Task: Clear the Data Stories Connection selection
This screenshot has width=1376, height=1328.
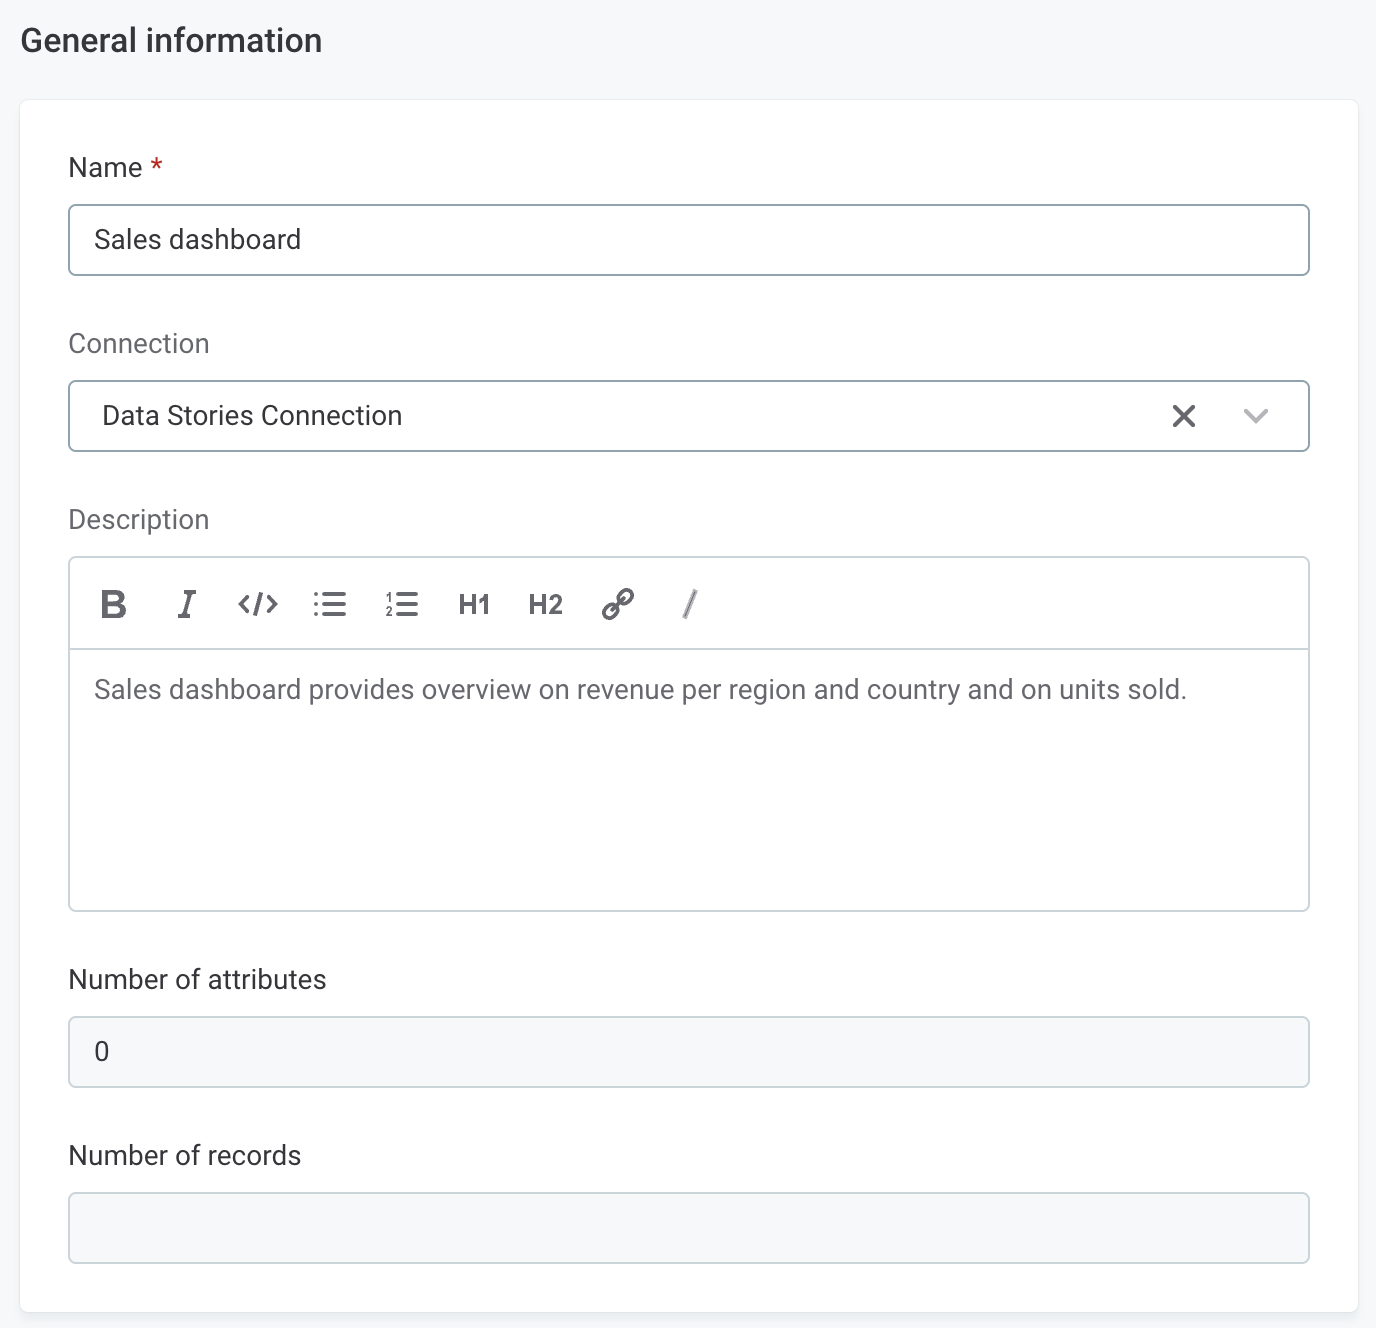Action: (x=1184, y=416)
